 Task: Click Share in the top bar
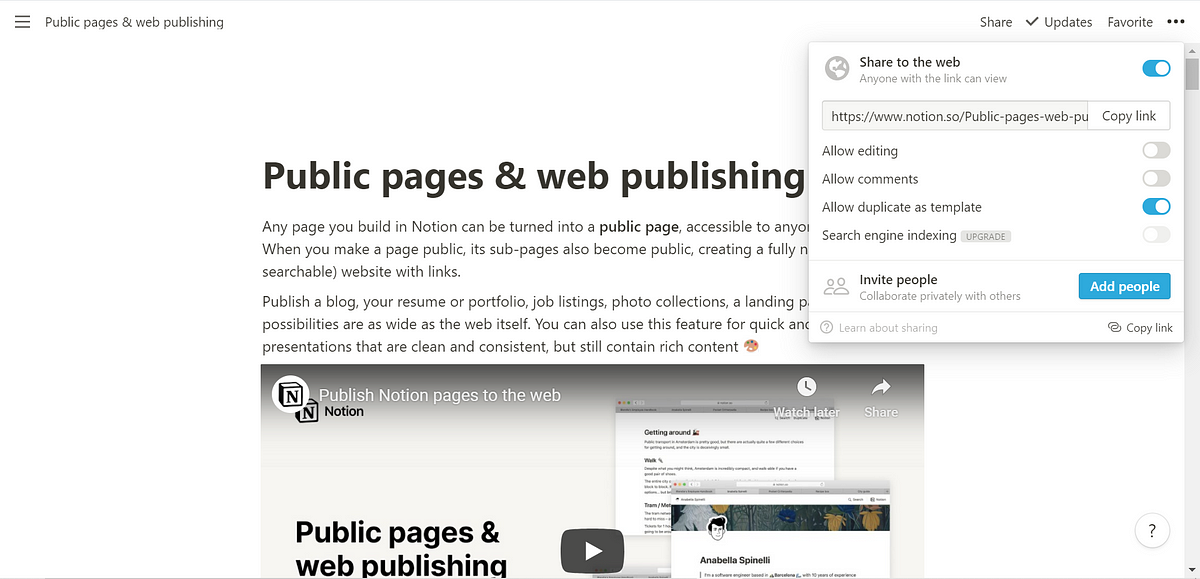click(x=996, y=22)
